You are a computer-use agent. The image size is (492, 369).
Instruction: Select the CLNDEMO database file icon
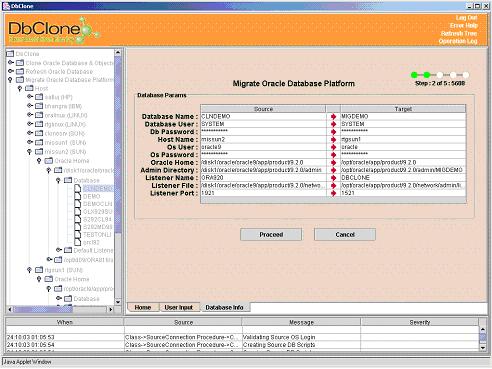(x=77, y=188)
